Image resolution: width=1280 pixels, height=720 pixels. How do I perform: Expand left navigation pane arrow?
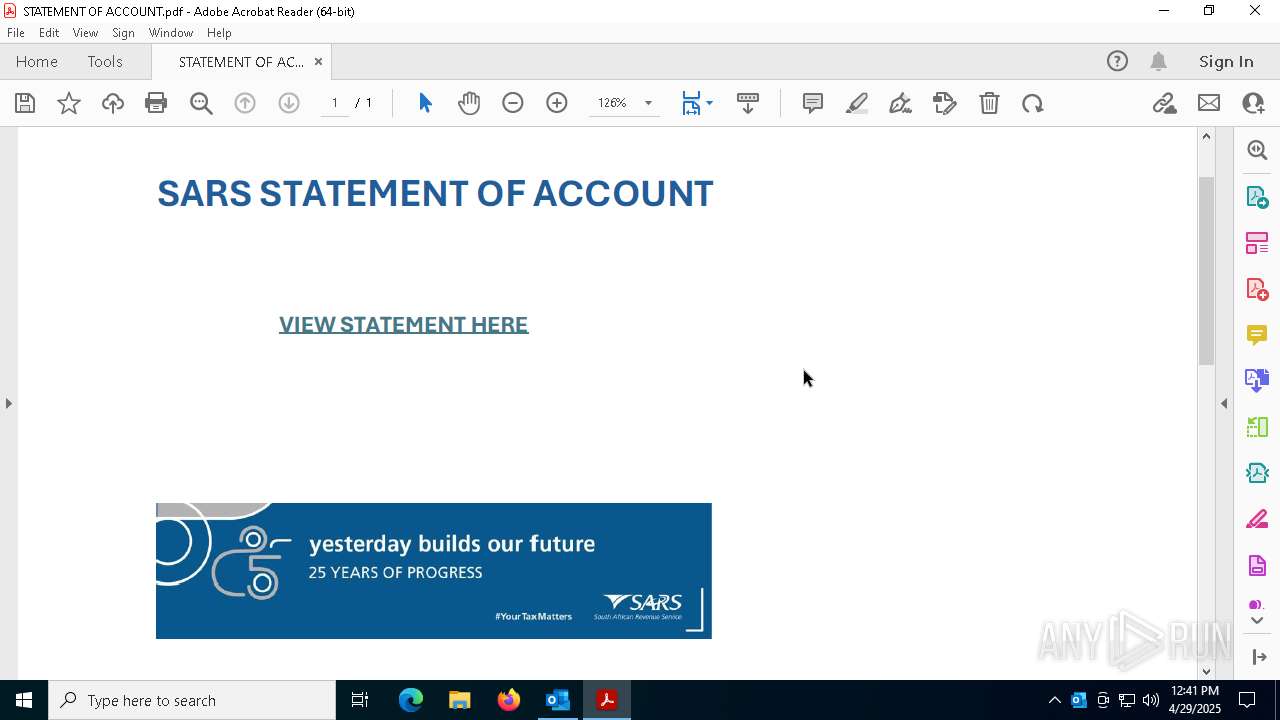click(9, 403)
